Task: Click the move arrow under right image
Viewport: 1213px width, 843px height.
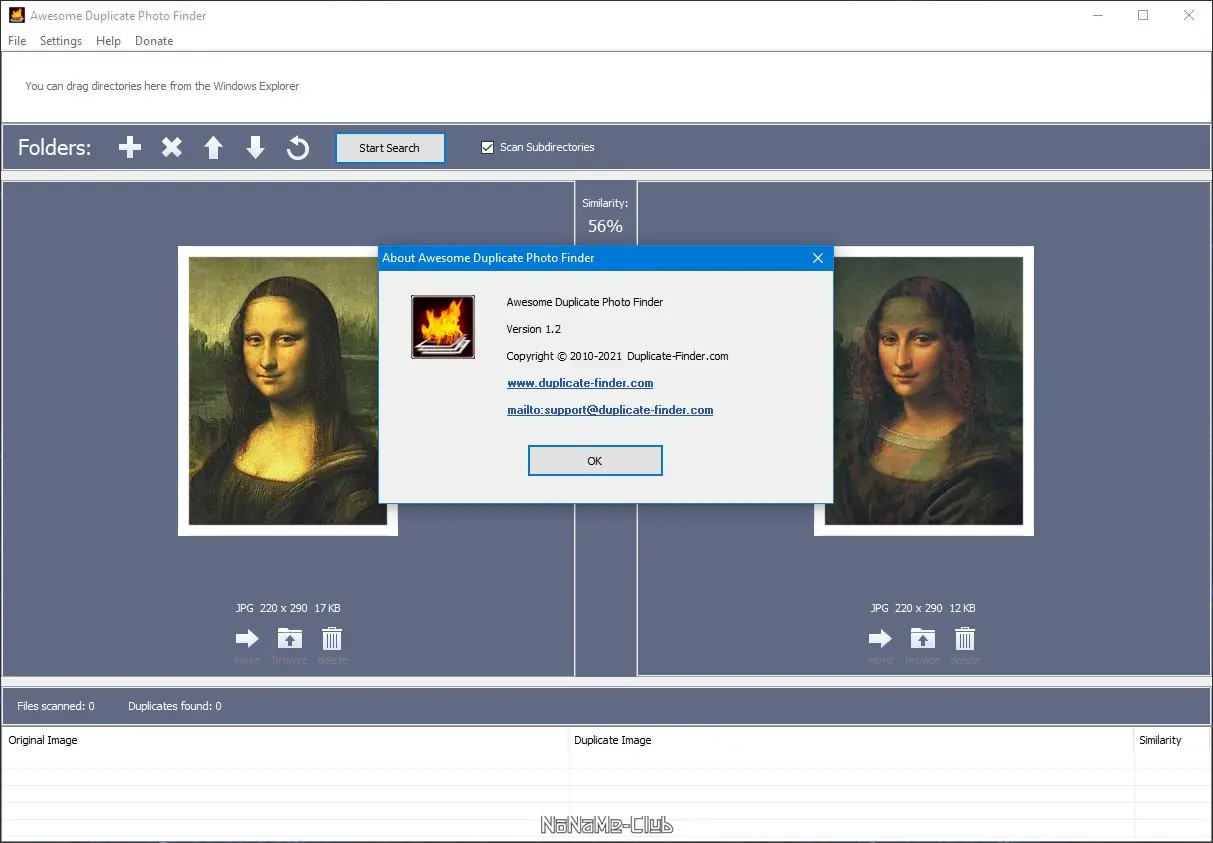Action: pyautogui.click(x=880, y=639)
